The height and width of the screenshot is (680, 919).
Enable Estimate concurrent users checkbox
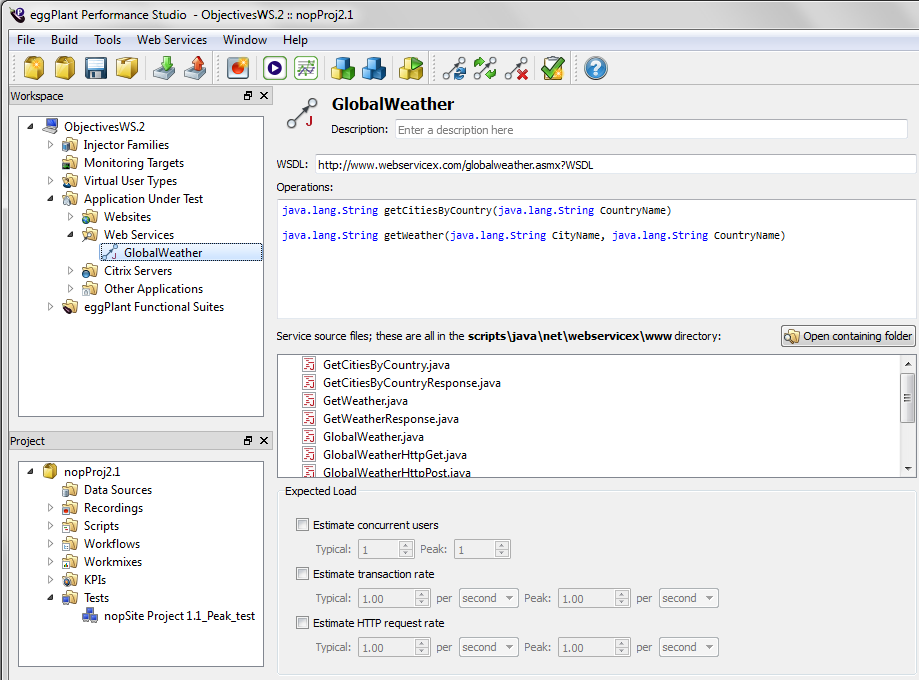pos(302,525)
